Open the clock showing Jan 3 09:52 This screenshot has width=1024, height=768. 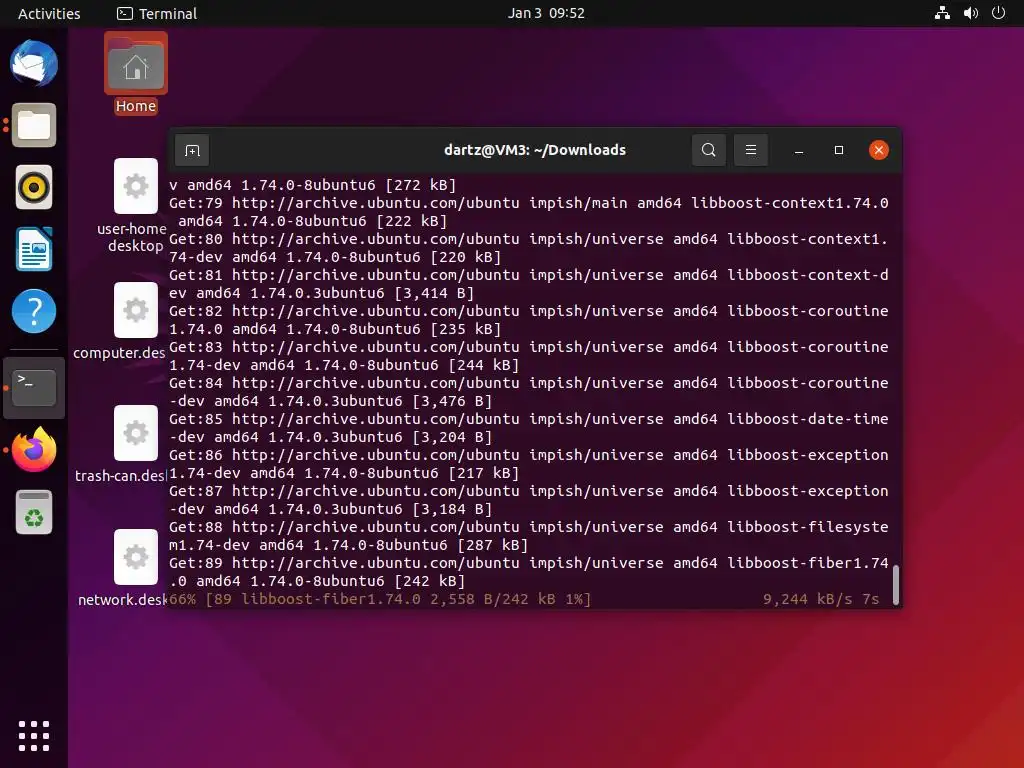pos(547,13)
